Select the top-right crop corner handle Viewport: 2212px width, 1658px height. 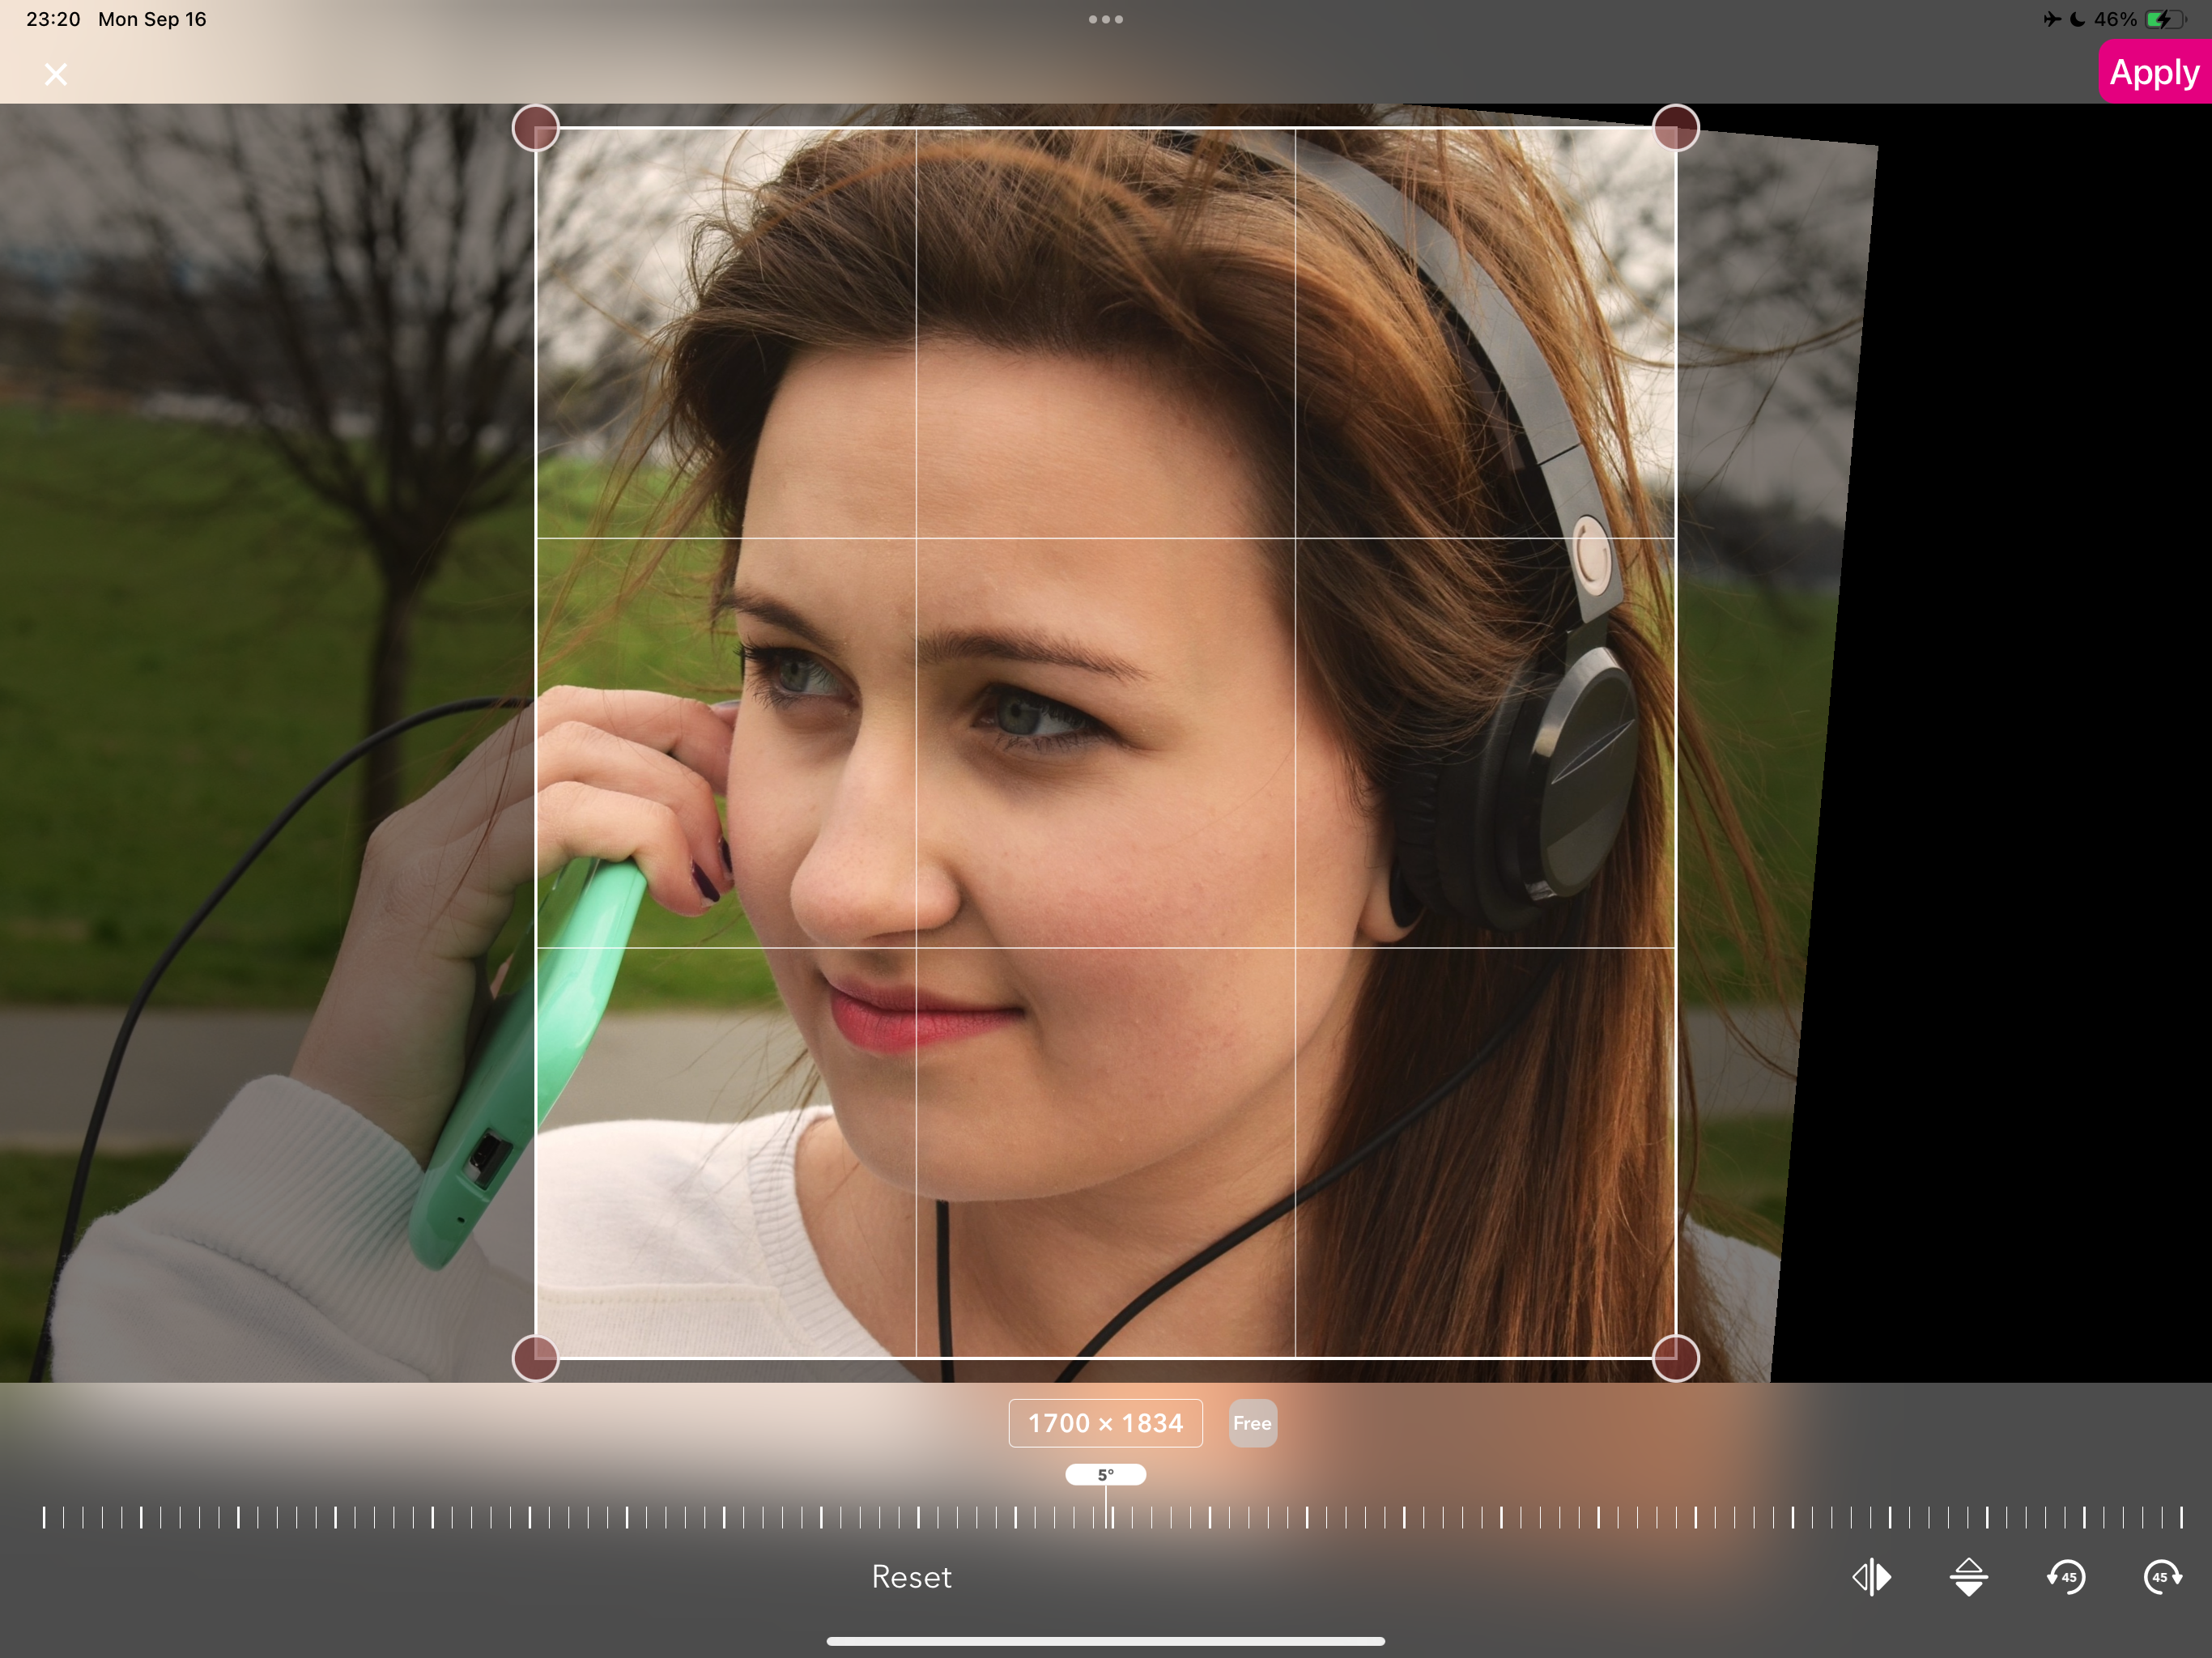(1676, 128)
